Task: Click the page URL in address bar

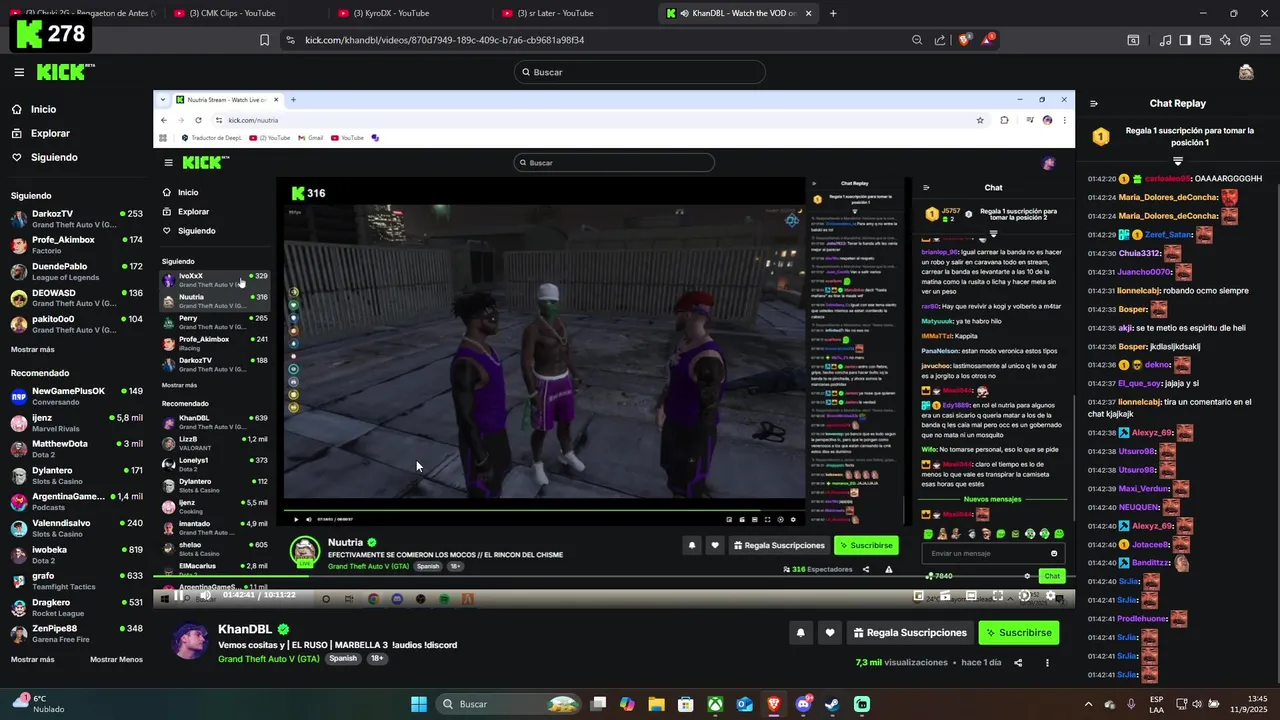Action: [444, 40]
